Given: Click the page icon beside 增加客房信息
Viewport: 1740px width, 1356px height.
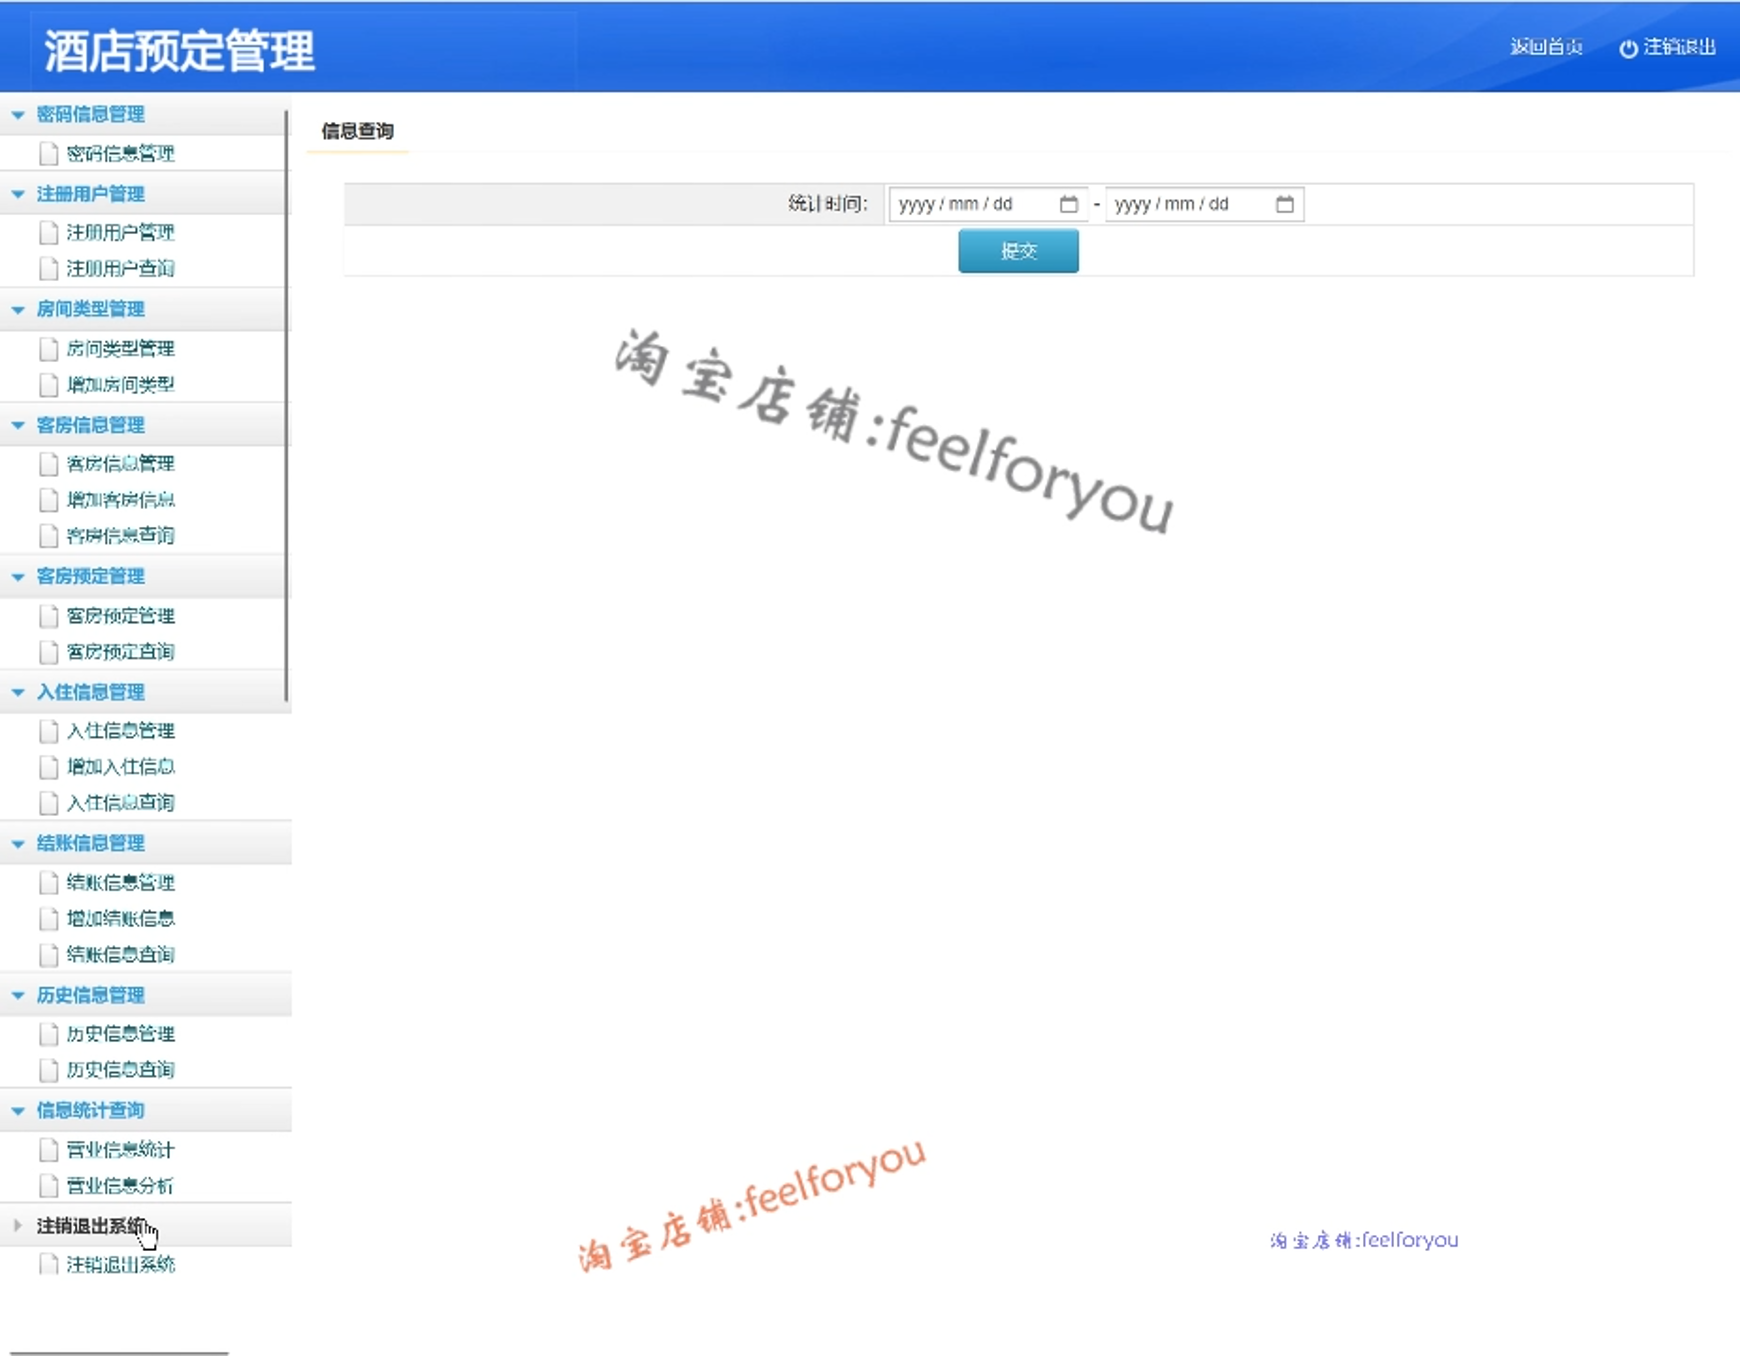Looking at the screenshot, I should click(x=48, y=500).
